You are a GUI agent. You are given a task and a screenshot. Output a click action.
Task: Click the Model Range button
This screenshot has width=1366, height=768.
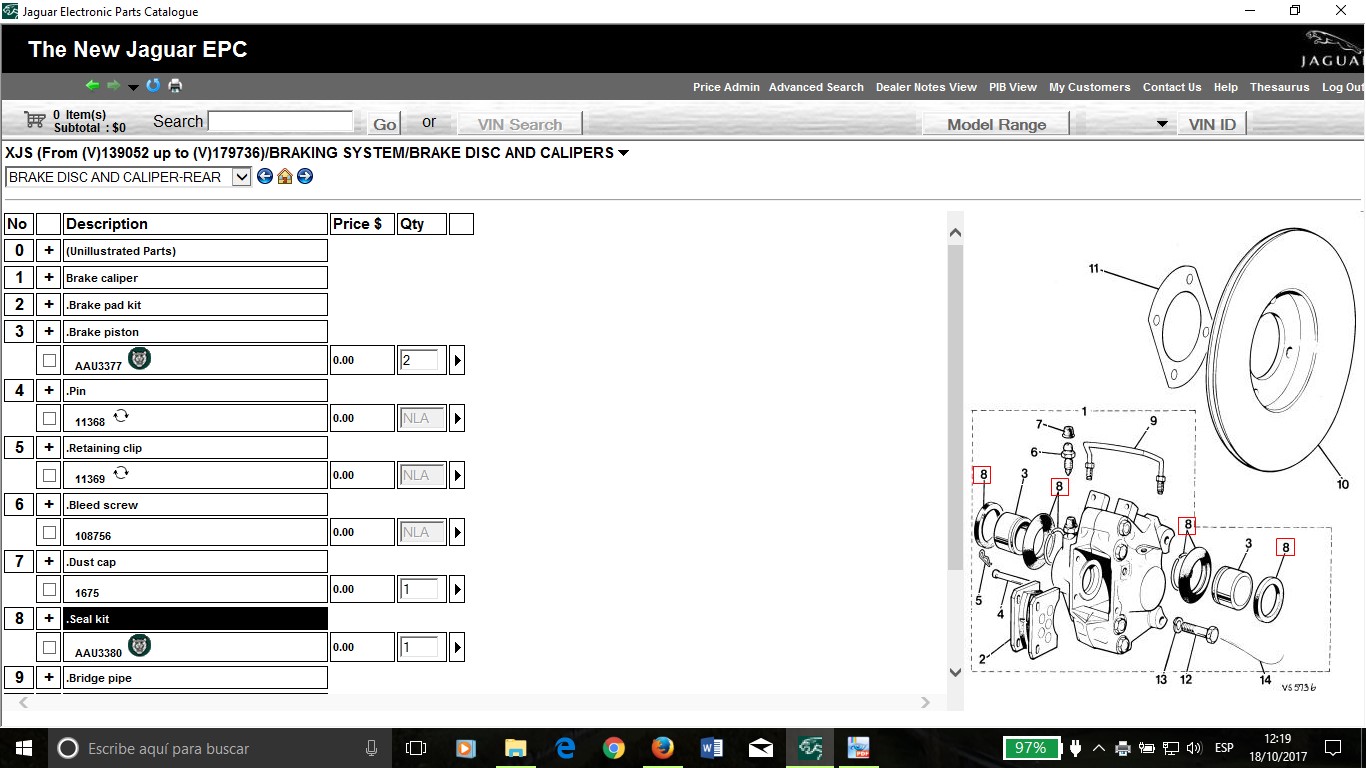(x=996, y=124)
